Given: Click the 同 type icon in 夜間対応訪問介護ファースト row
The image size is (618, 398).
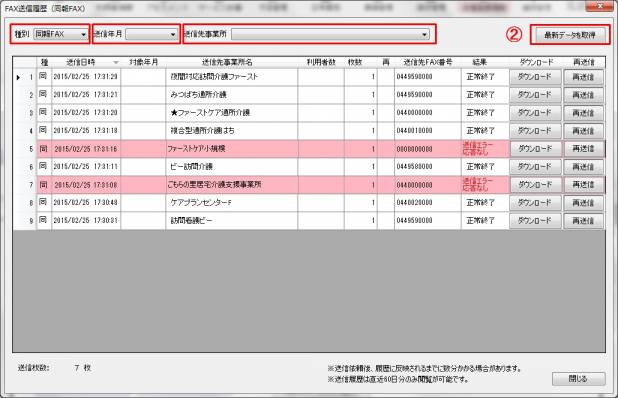Looking at the screenshot, I should pyautogui.click(x=43, y=76).
